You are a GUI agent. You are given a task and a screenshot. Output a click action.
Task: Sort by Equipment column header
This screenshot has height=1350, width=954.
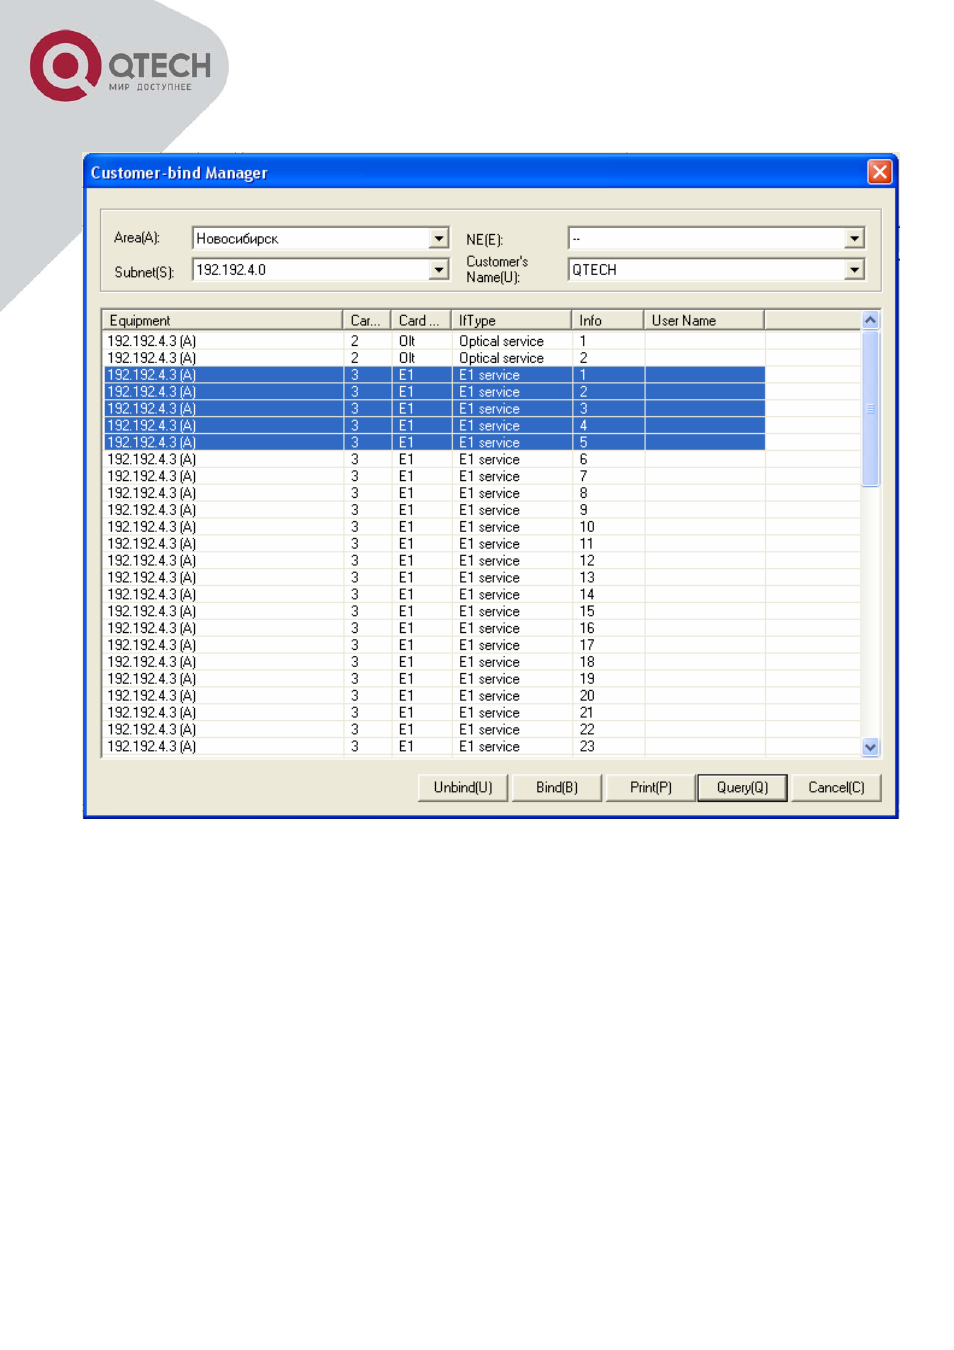pyautogui.click(x=222, y=320)
